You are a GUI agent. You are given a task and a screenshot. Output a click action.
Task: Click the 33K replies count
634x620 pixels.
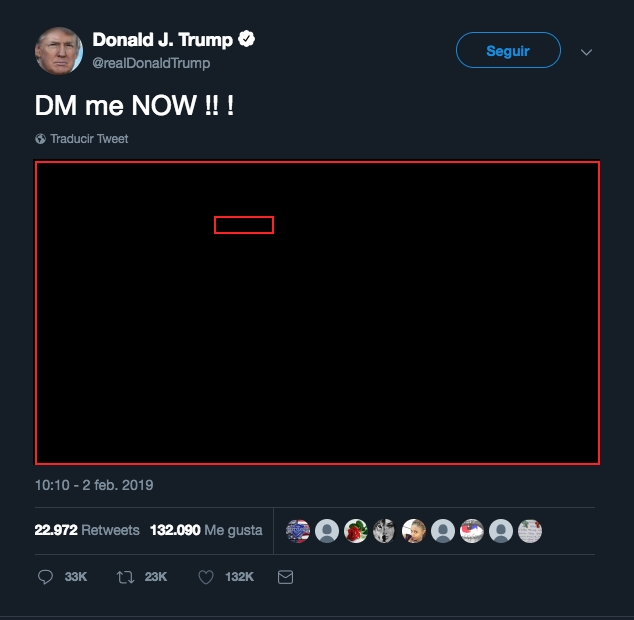76,577
